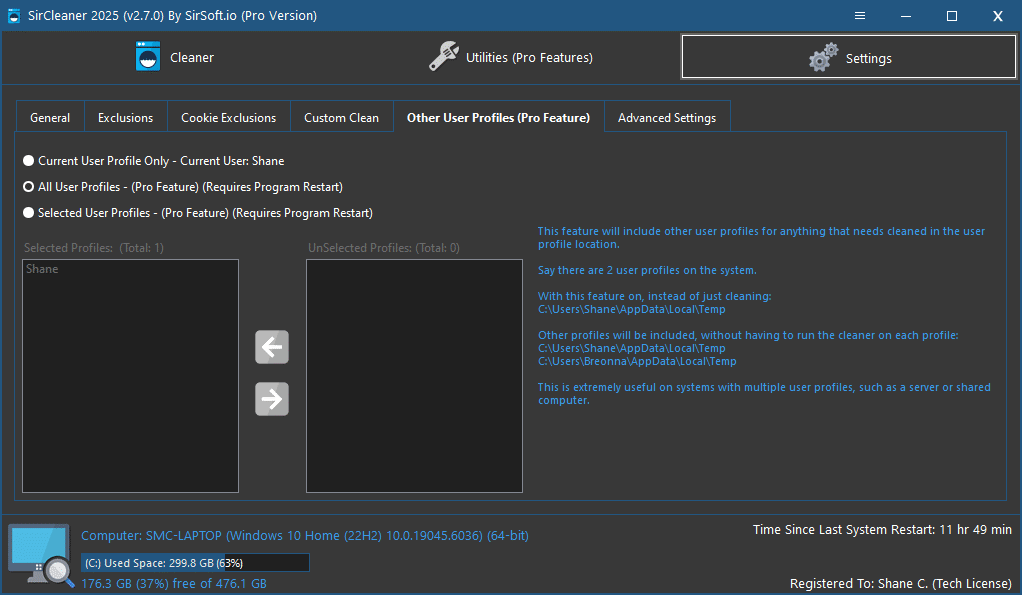Open the Cleaner section
The image size is (1022, 595).
[x=174, y=57]
